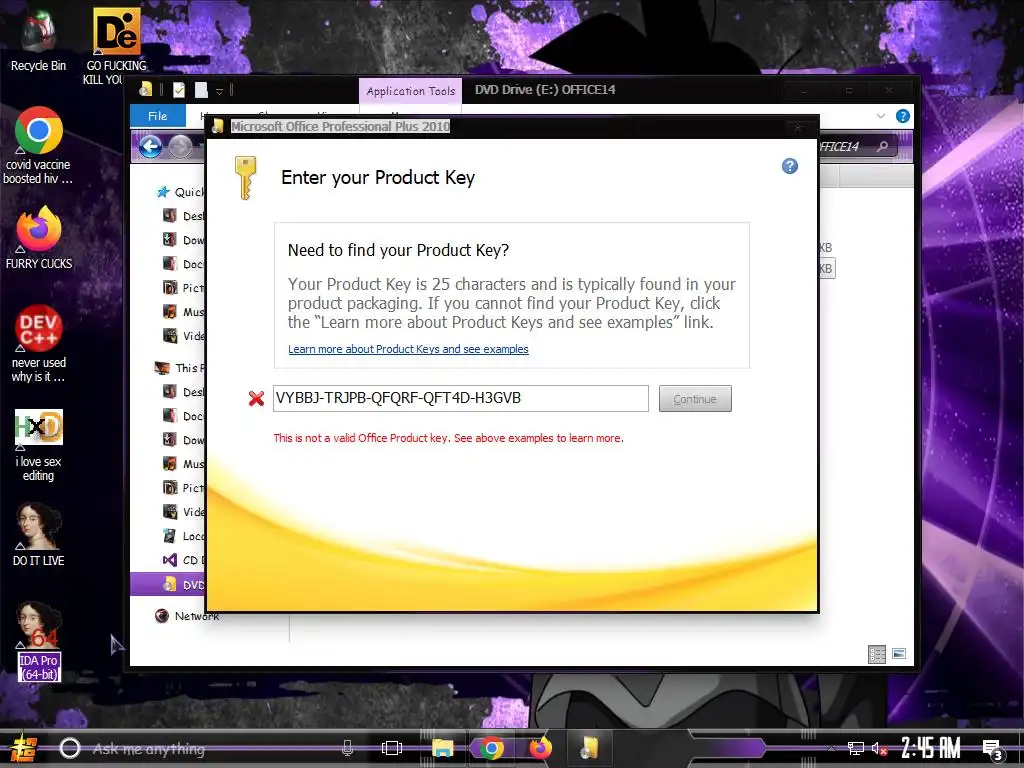Screen dimensions: 1024x768
Task: Select Desktop under Quick access
Action: [184, 216]
